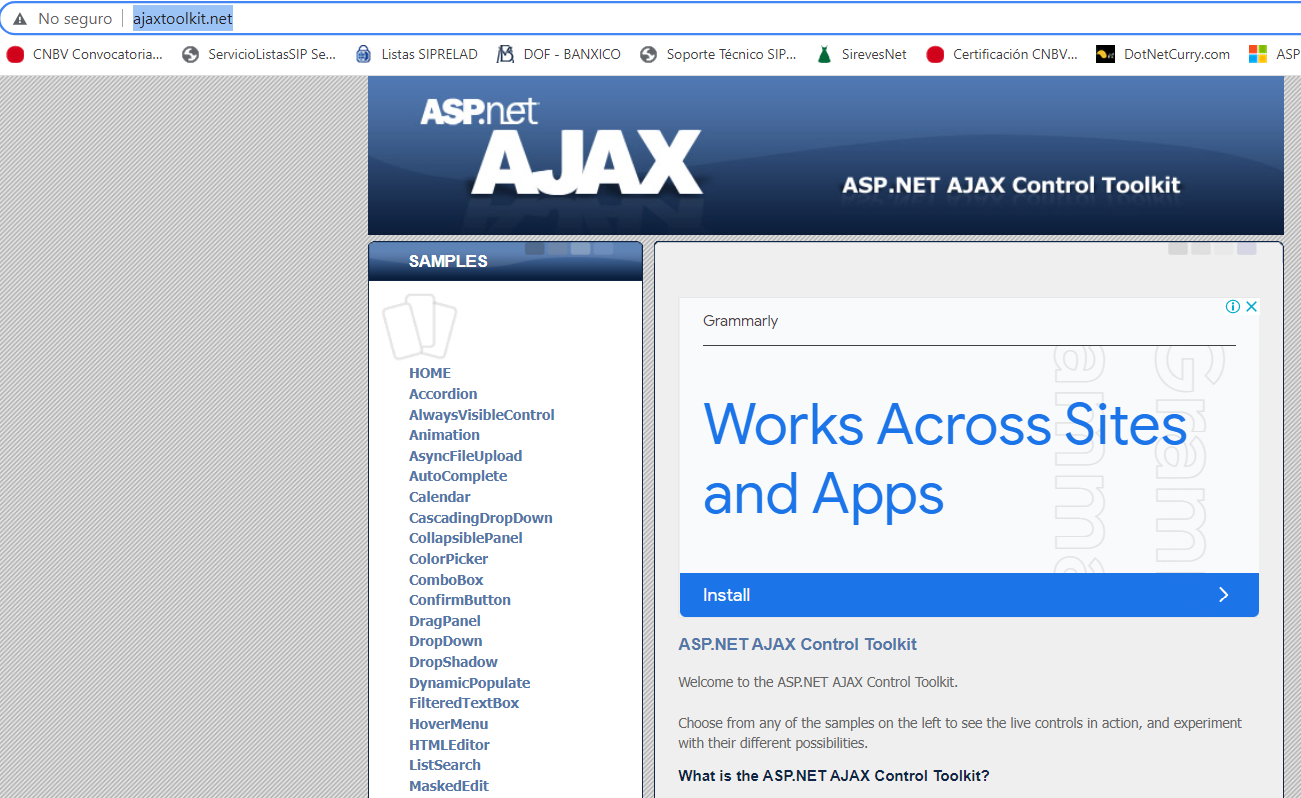This screenshot has width=1301, height=798.
Task: Click the Works Across Sites ad text
Action: coord(945,458)
